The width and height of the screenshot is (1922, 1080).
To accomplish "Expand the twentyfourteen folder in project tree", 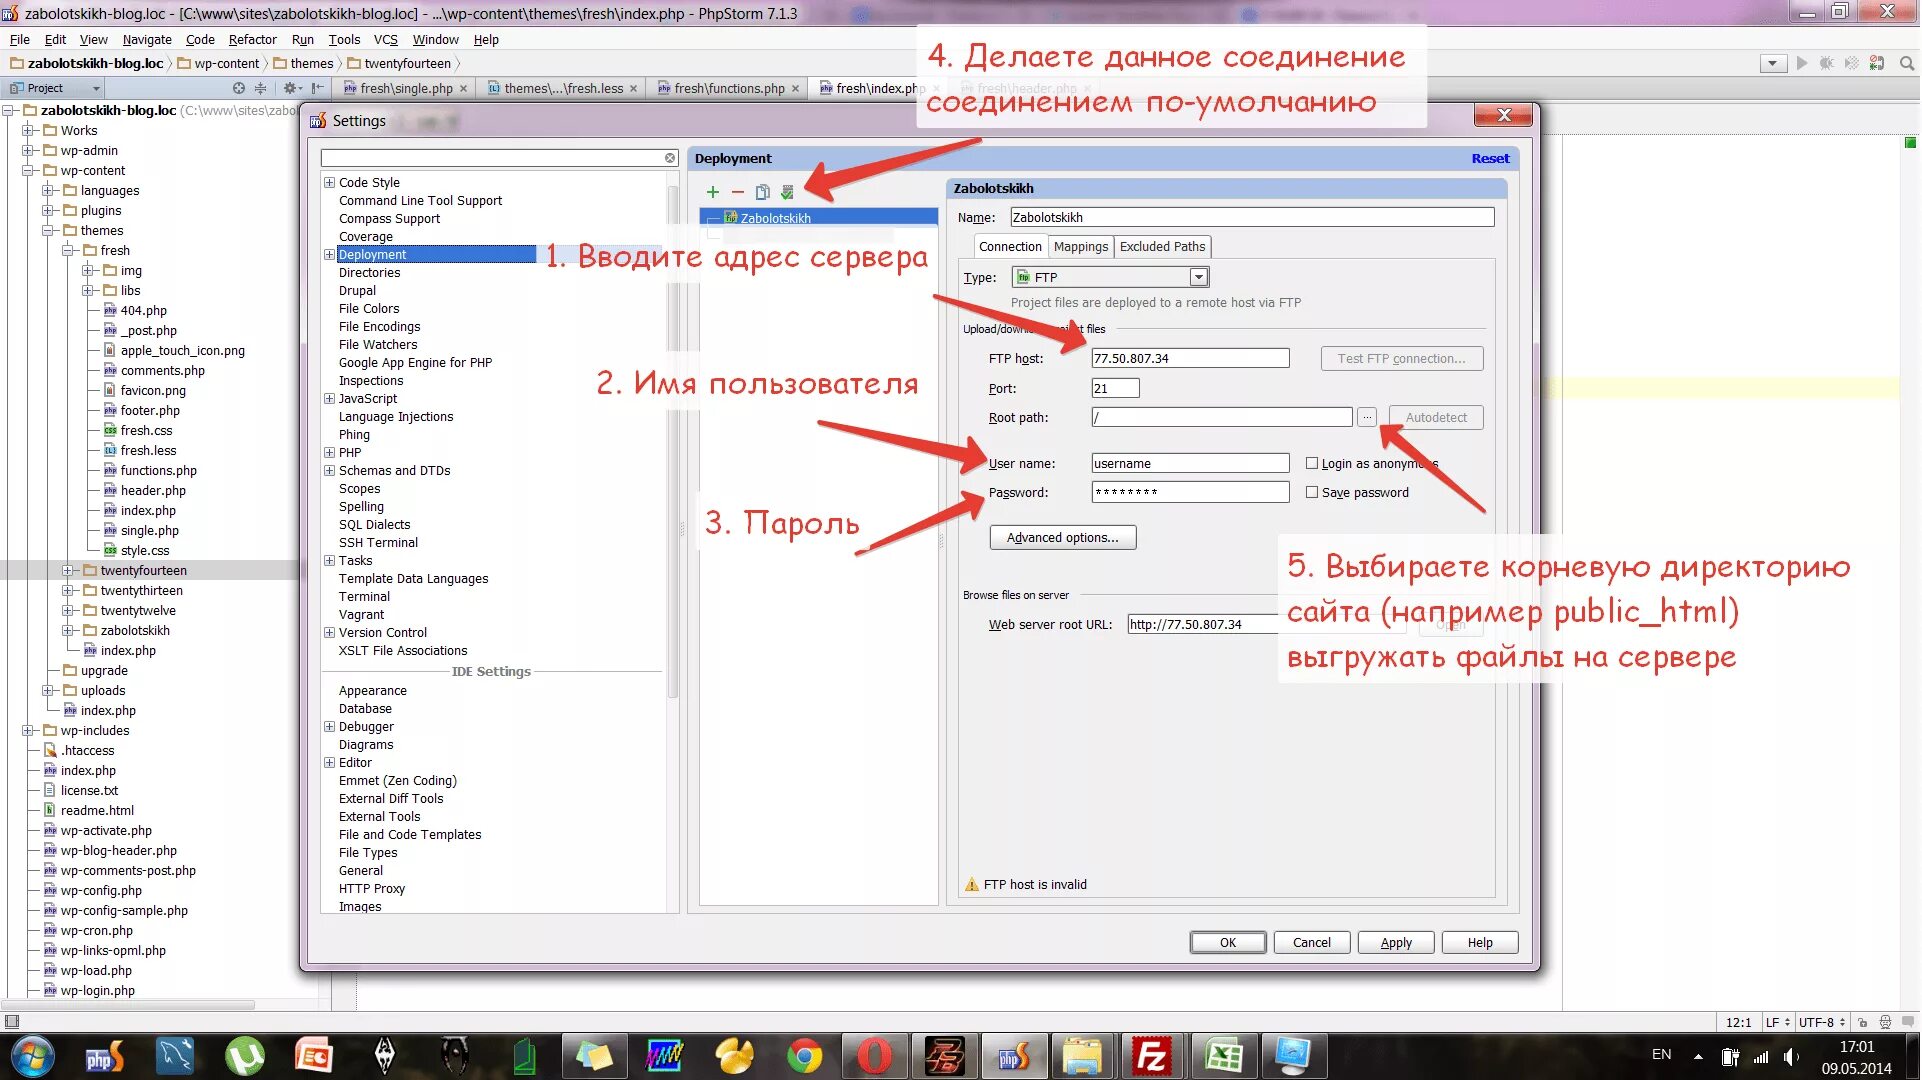I will tap(68, 571).
